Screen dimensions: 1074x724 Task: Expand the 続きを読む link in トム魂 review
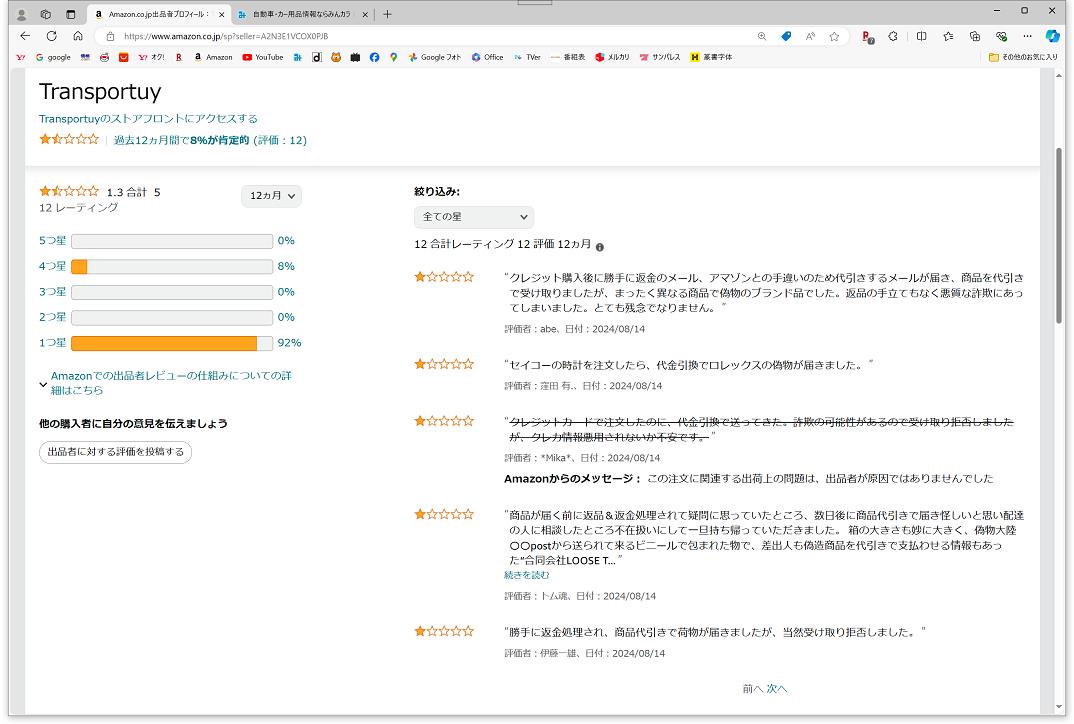pyautogui.click(x=527, y=575)
